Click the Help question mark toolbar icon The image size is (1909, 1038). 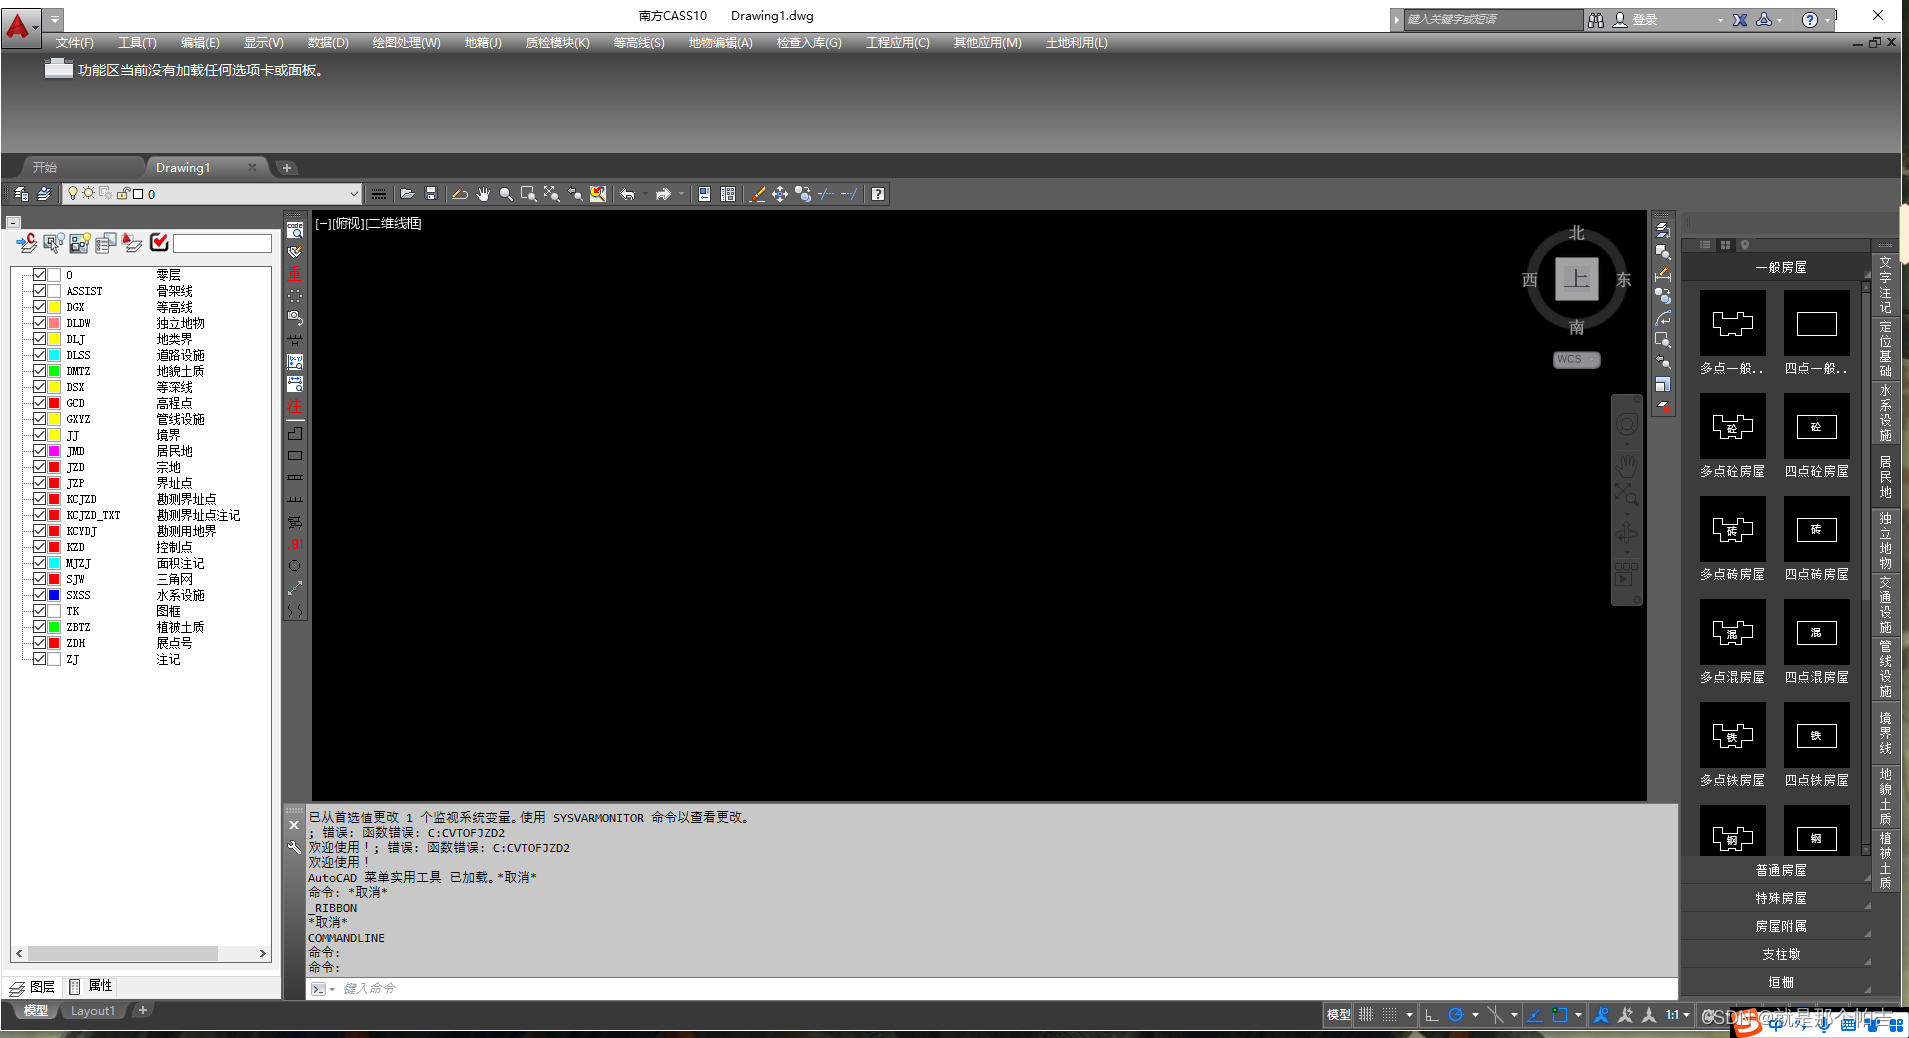point(877,194)
